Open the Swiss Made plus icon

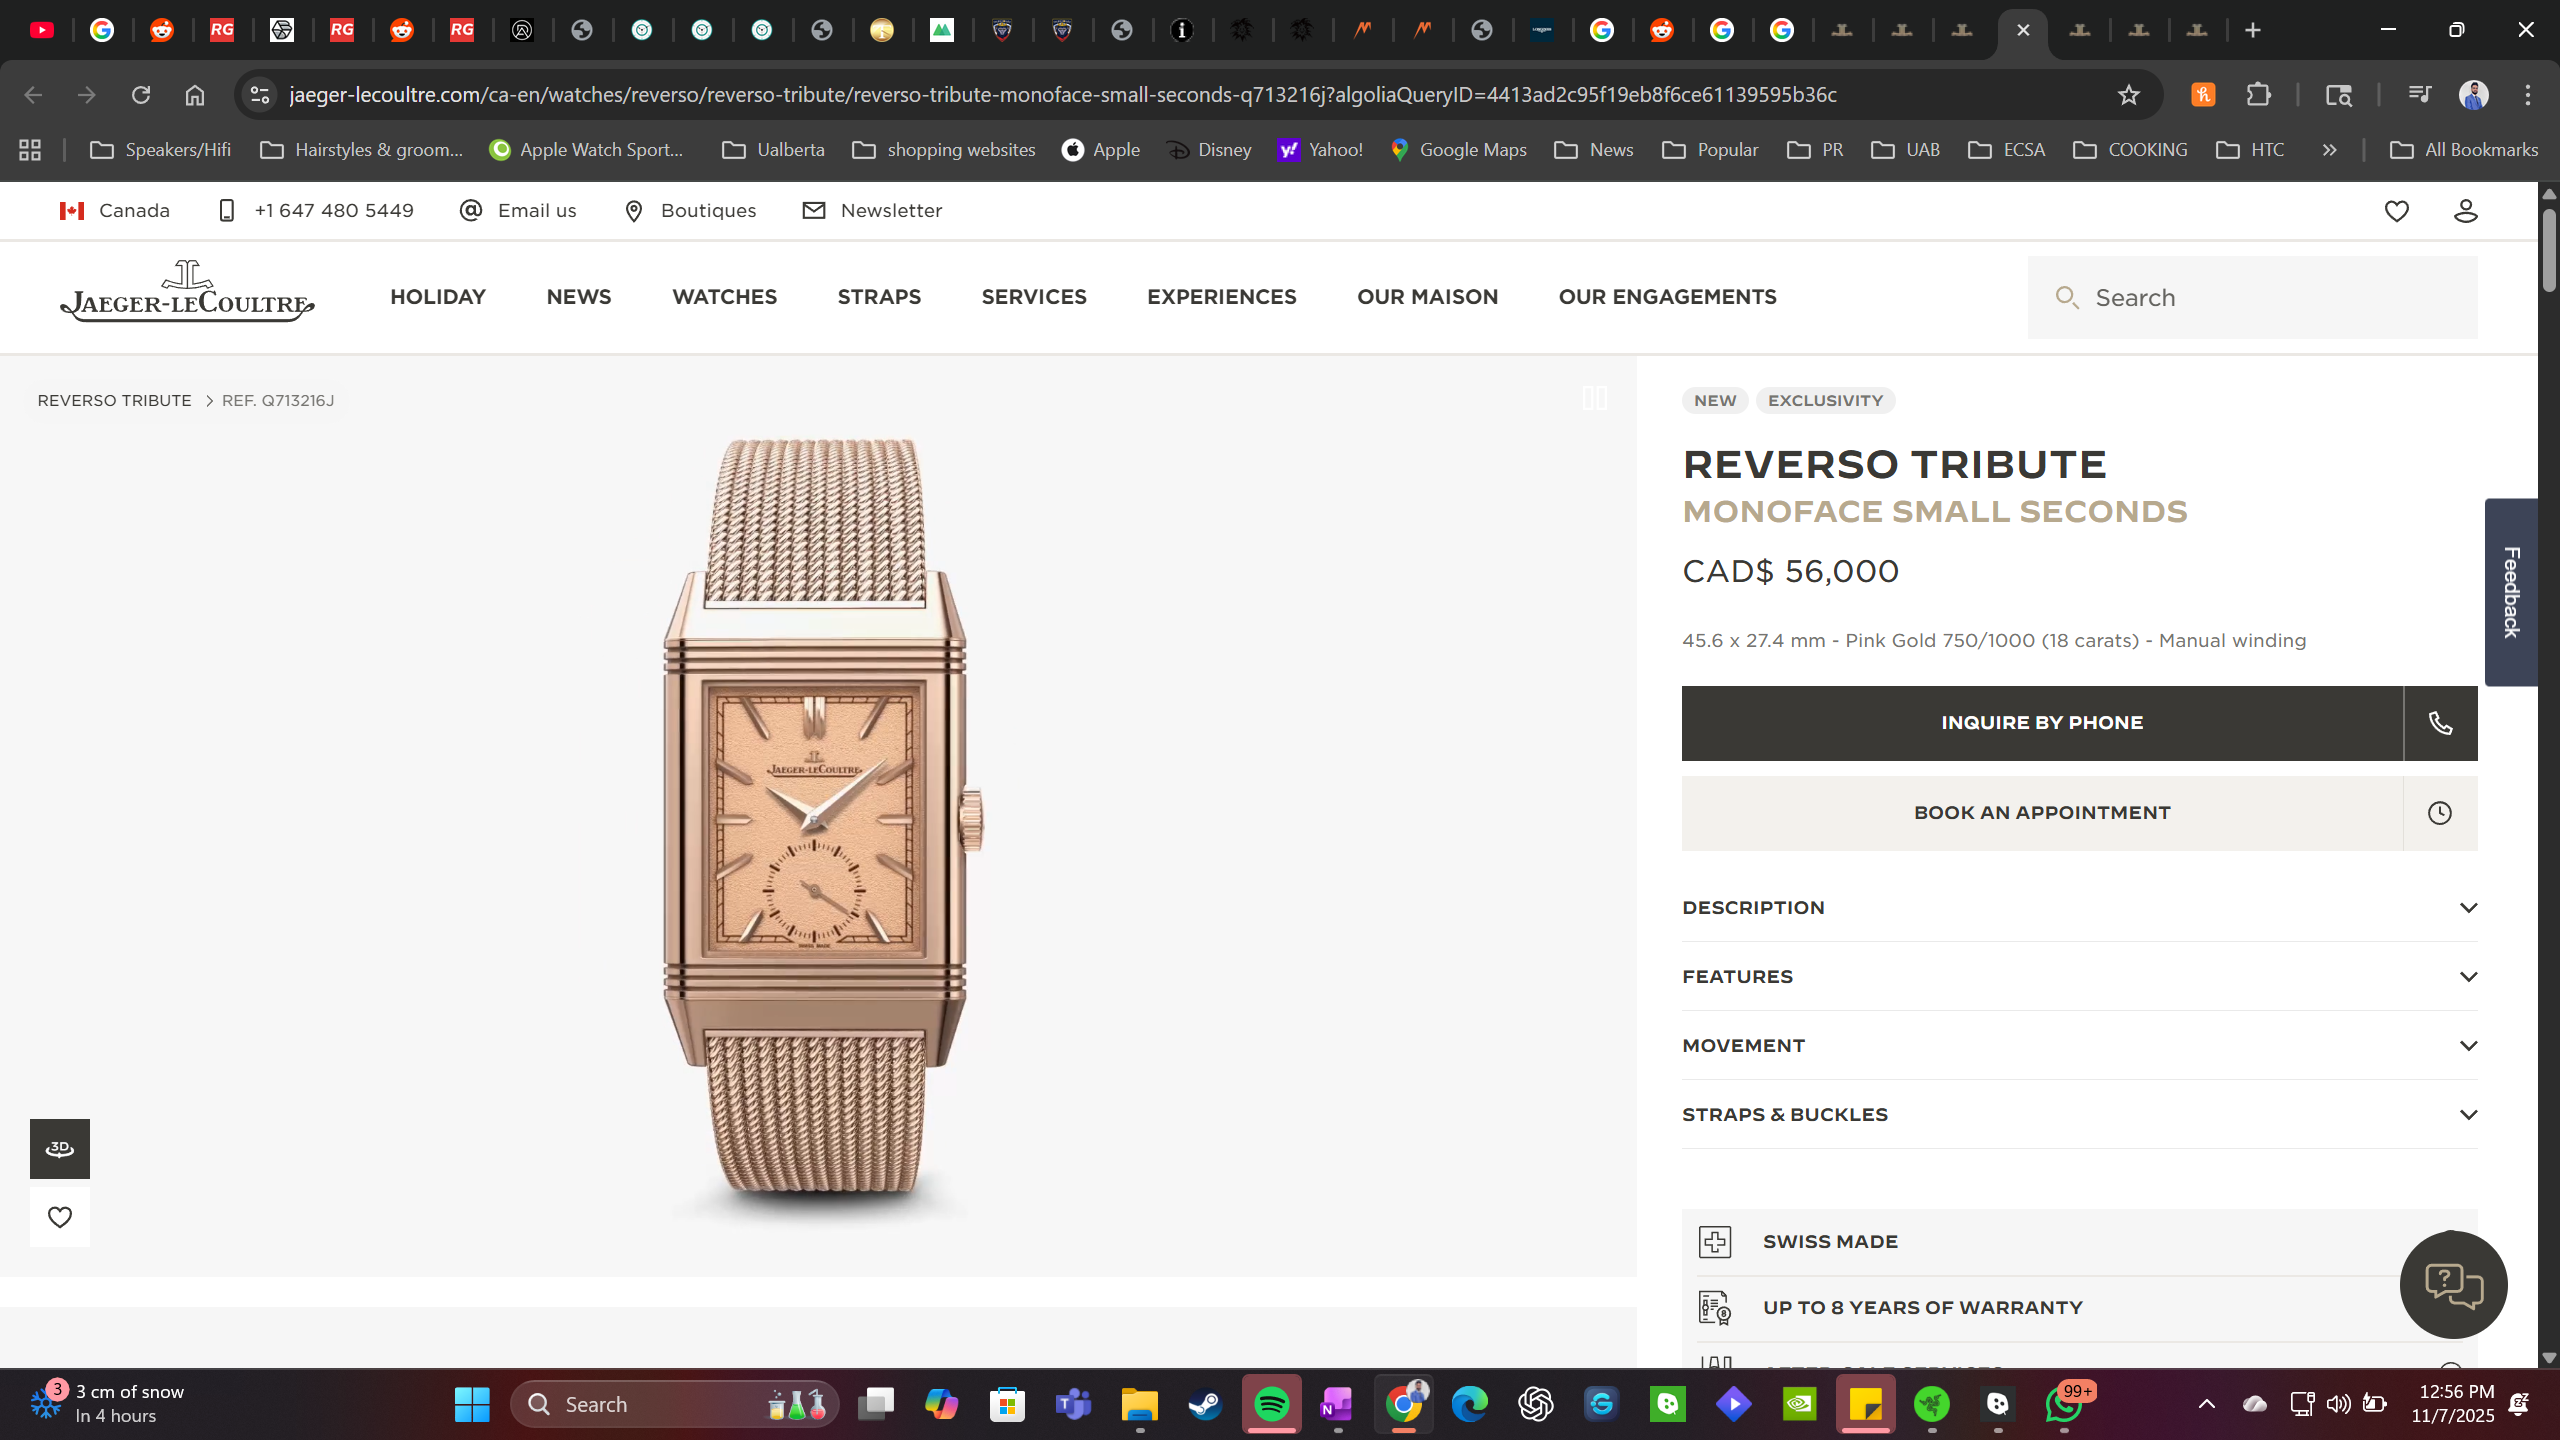pos(1715,1242)
